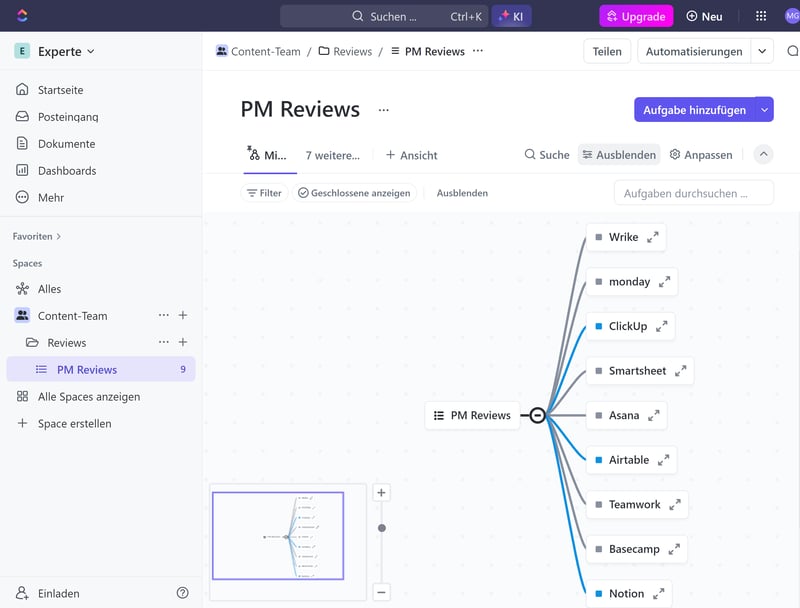Expand the Airtable node arrows icon

tap(663, 460)
